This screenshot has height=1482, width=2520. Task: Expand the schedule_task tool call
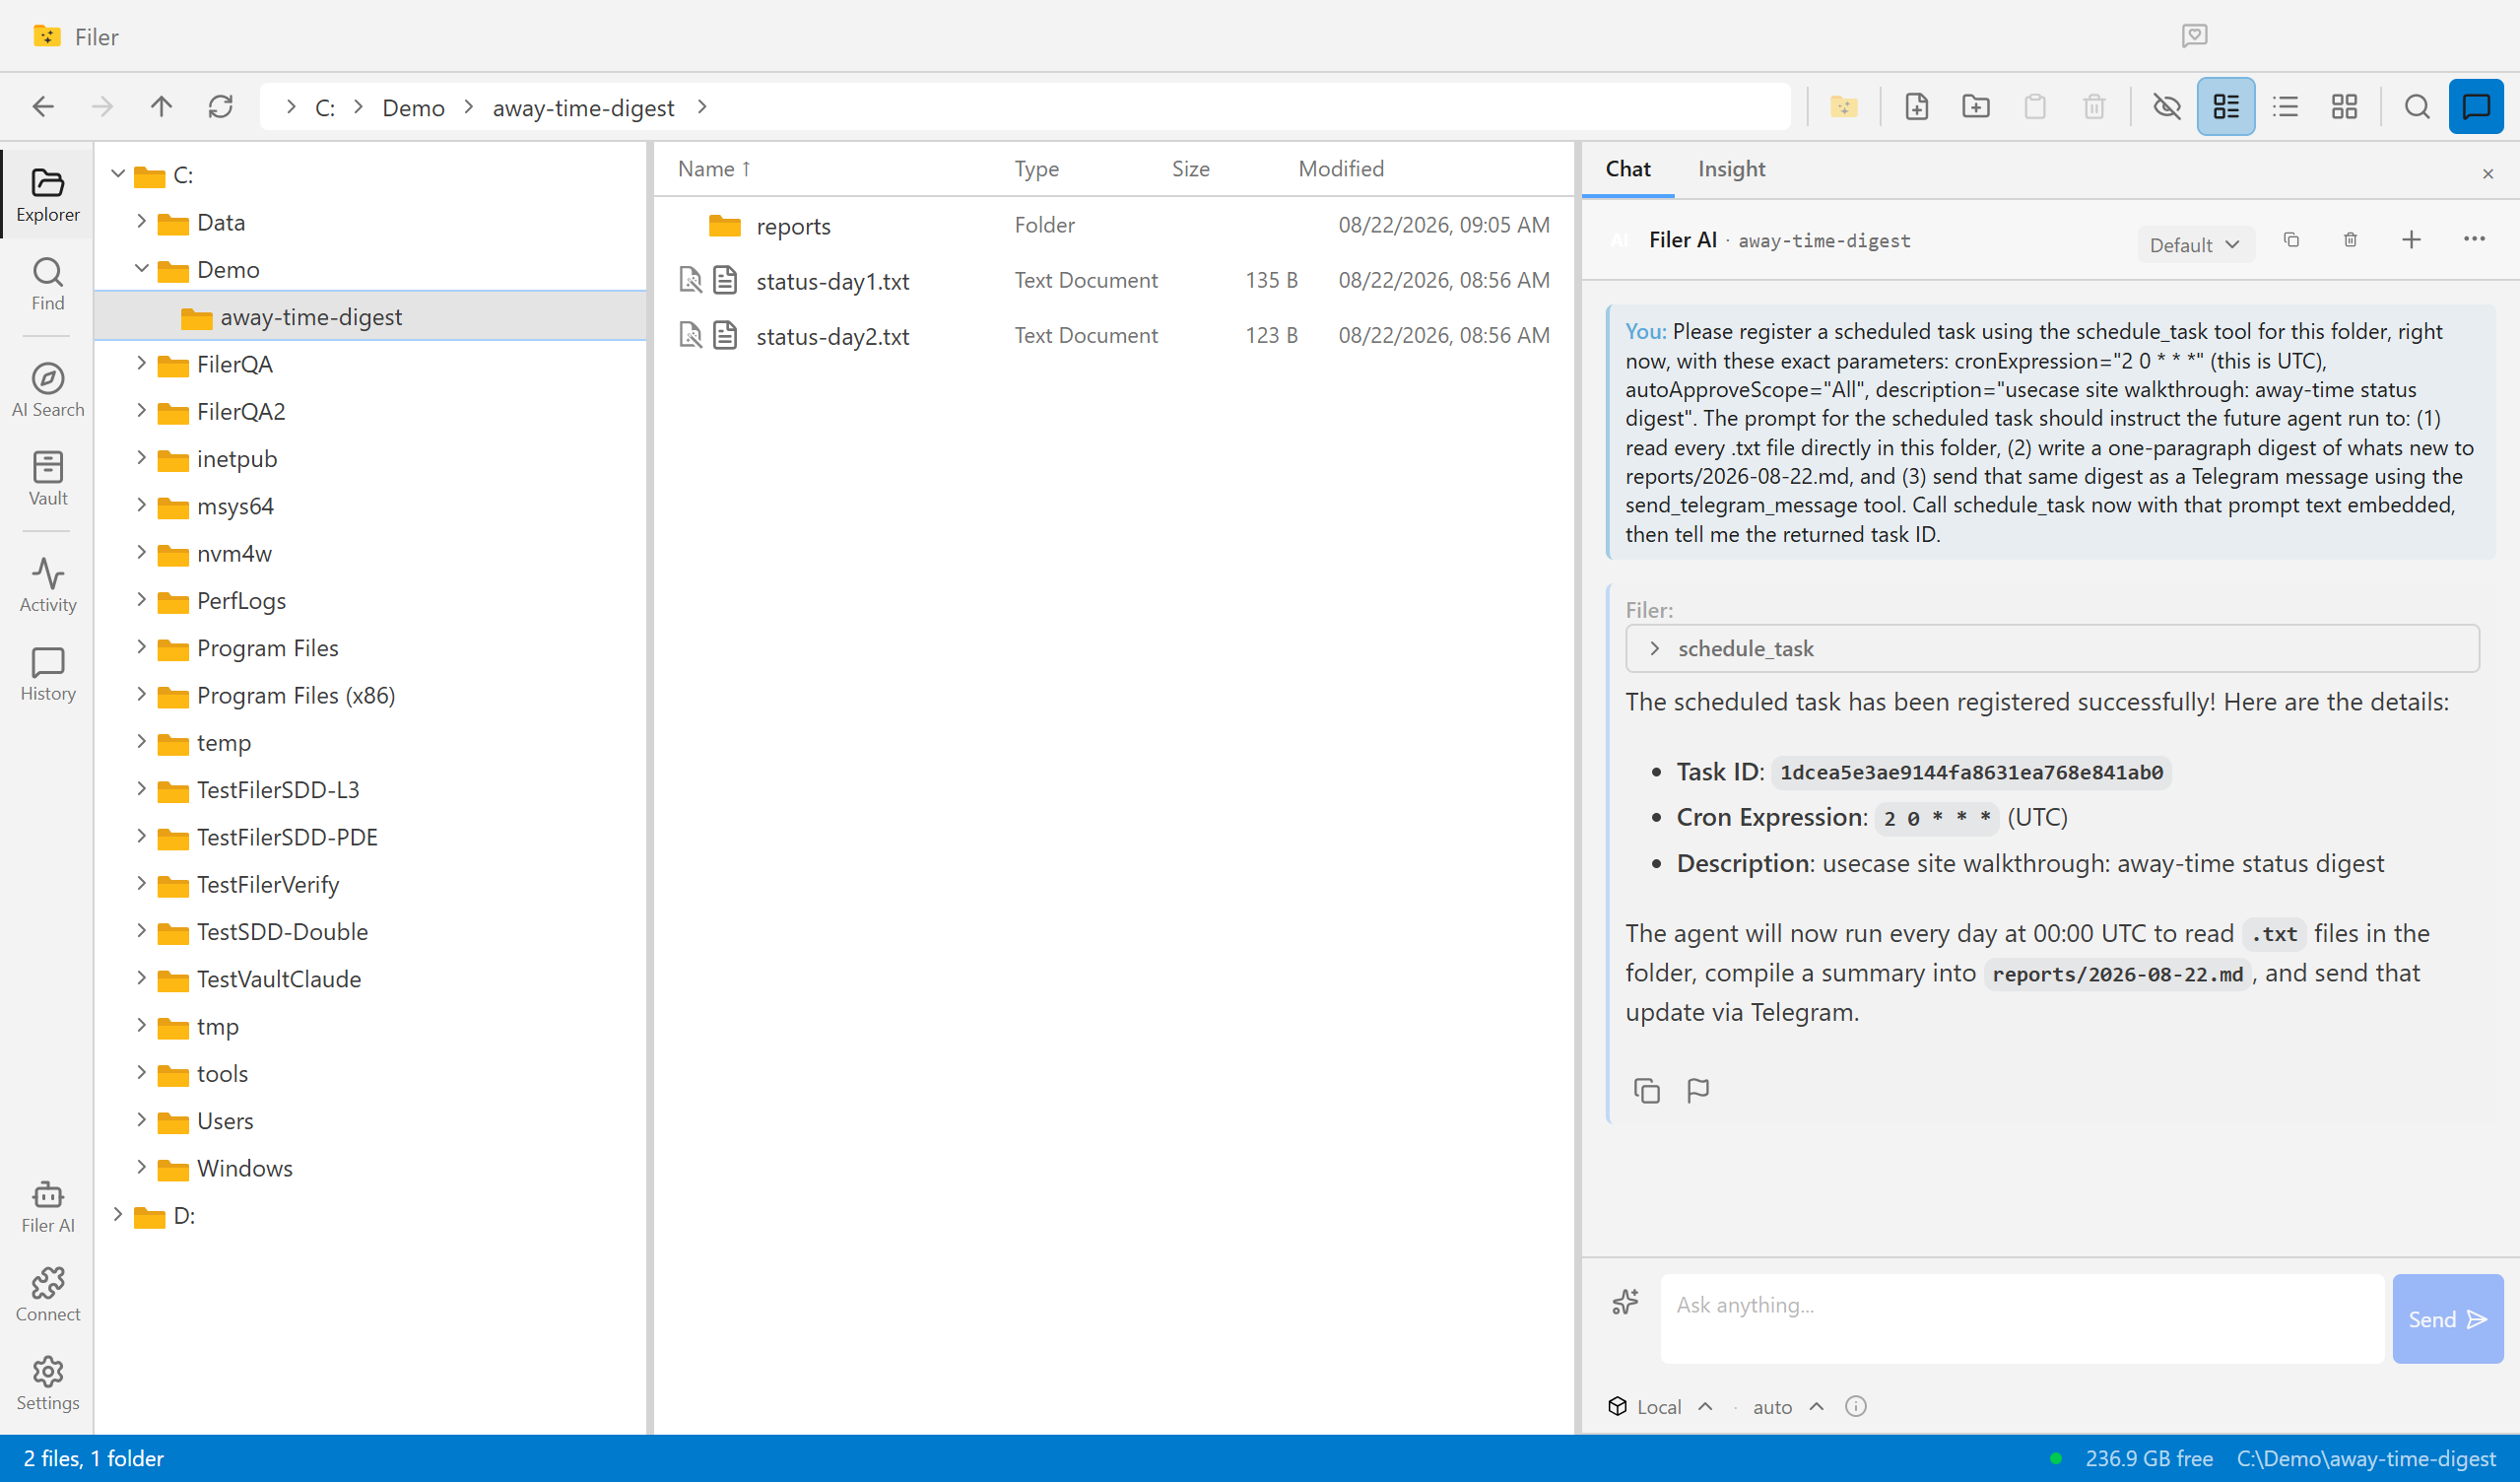(2052, 649)
